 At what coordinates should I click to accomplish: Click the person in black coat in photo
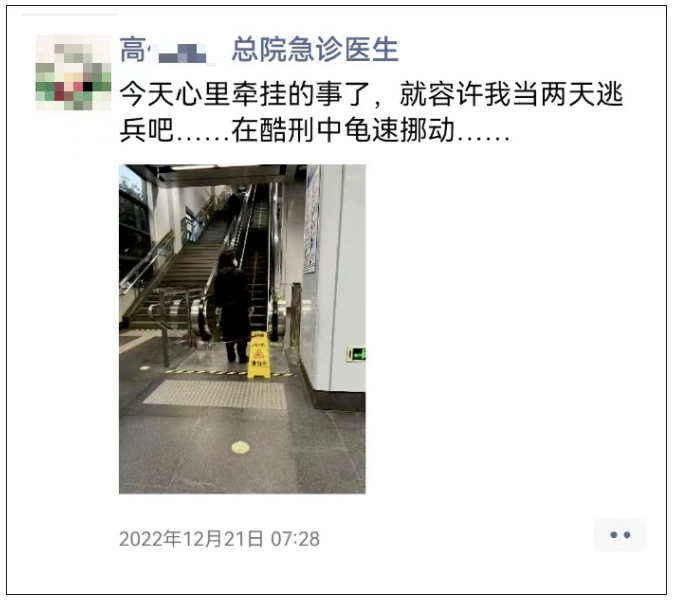click(x=232, y=307)
